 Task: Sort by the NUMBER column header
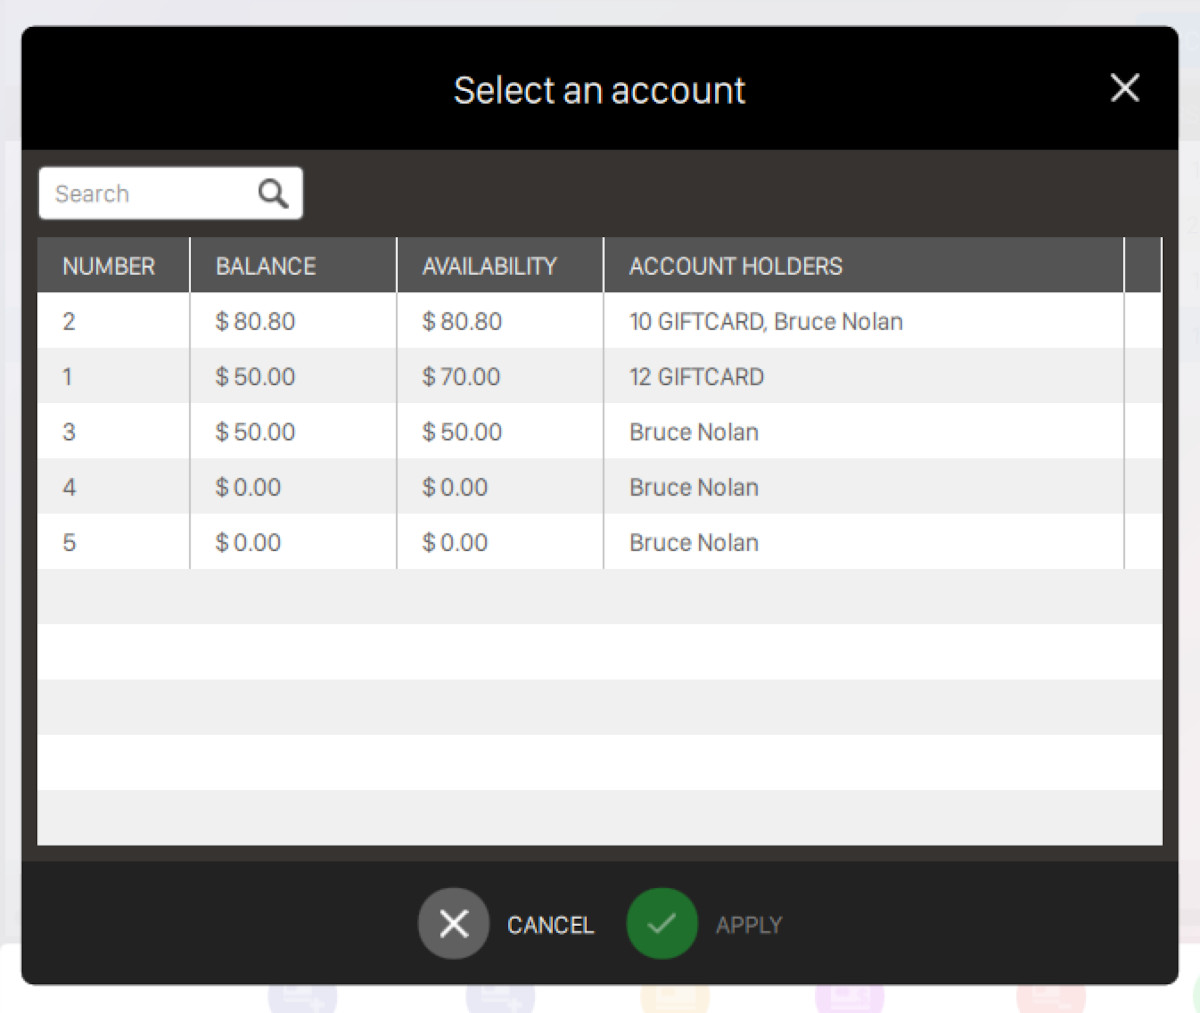tap(109, 266)
